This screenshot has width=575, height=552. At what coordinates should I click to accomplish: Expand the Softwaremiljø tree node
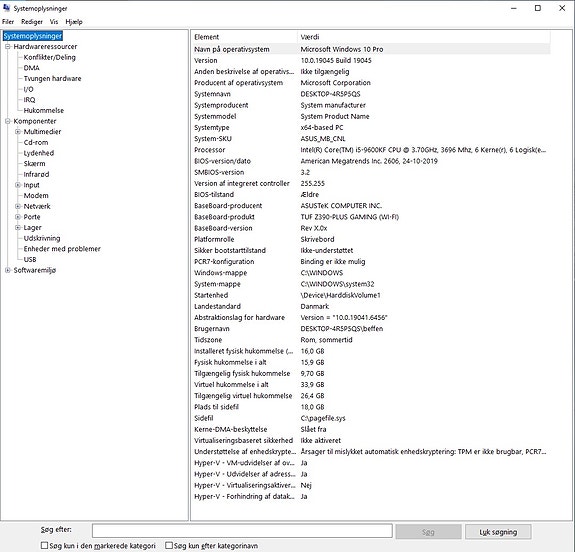tap(8, 270)
